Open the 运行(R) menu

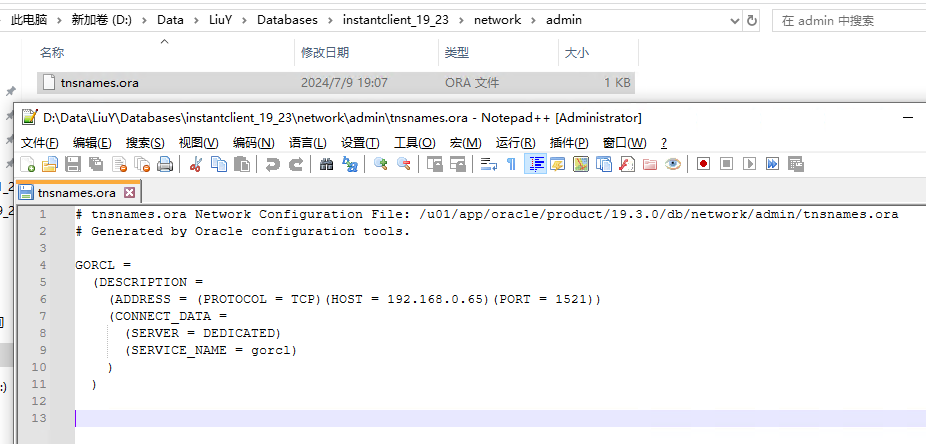(x=516, y=143)
